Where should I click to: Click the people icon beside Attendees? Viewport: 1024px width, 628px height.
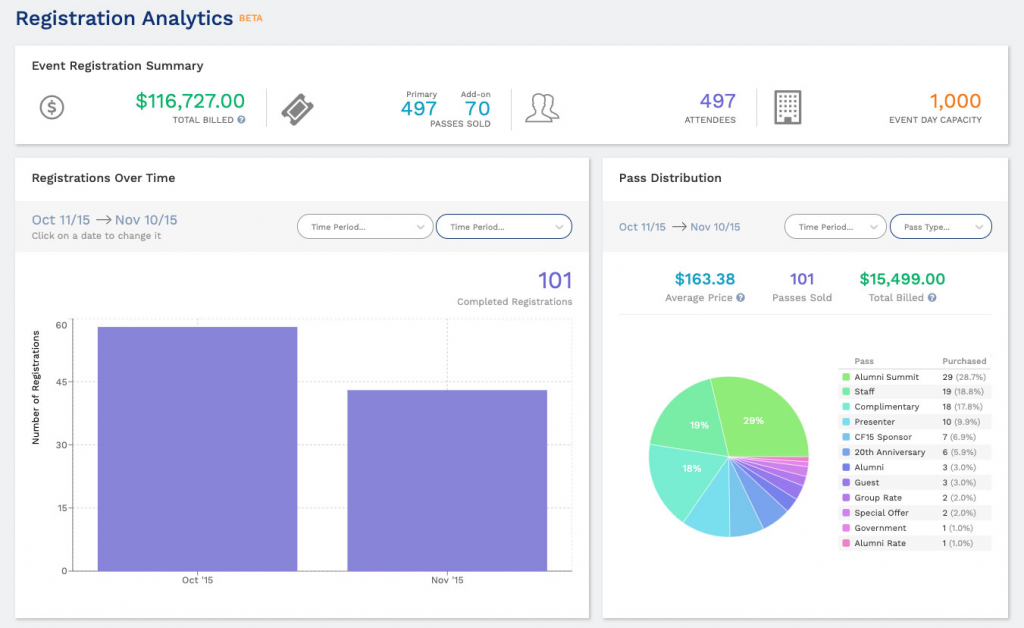(542, 108)
